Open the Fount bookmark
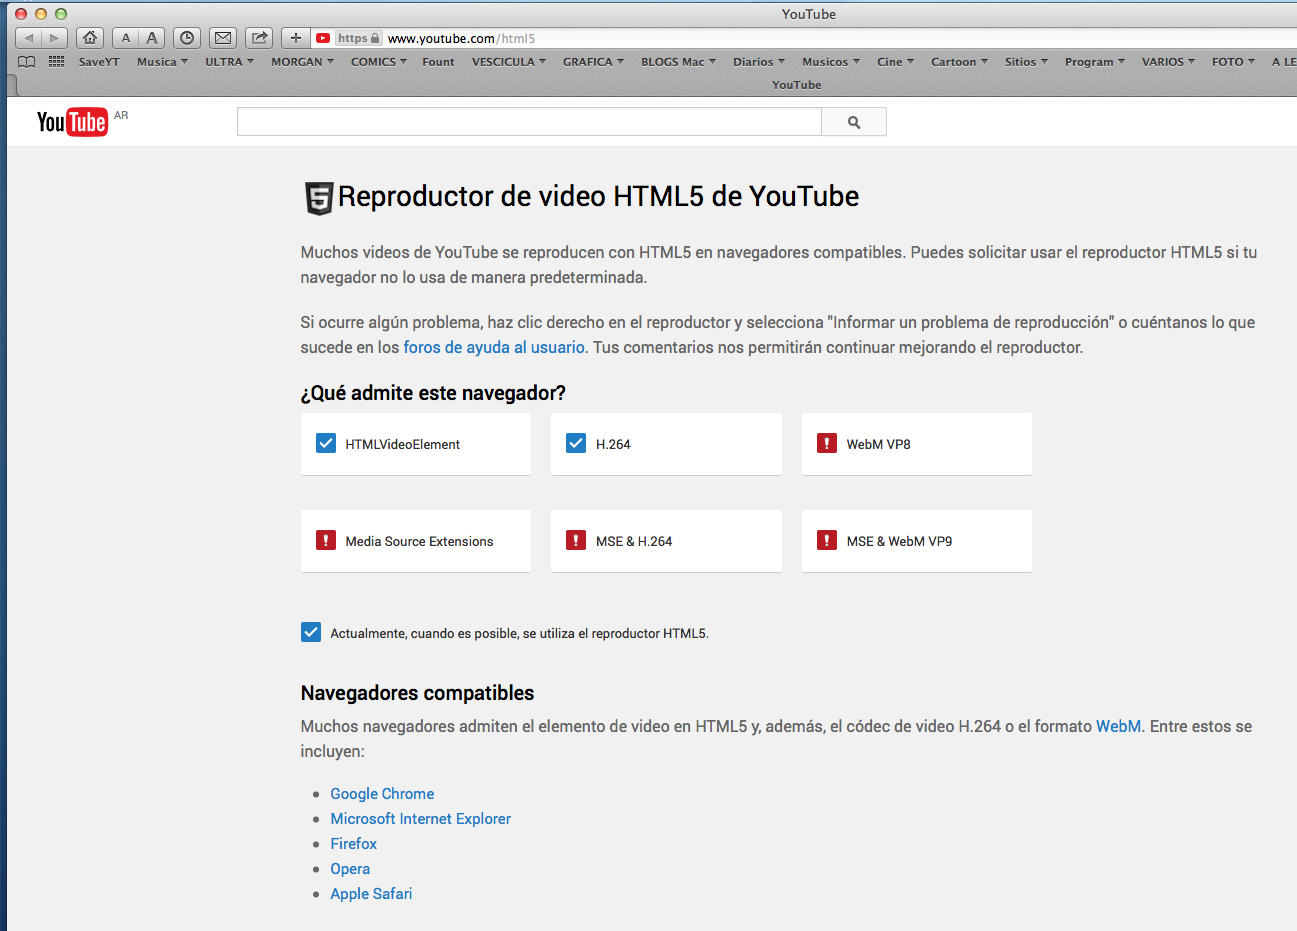This screenshot has height=931, width=1297. (x=438, y=62)
